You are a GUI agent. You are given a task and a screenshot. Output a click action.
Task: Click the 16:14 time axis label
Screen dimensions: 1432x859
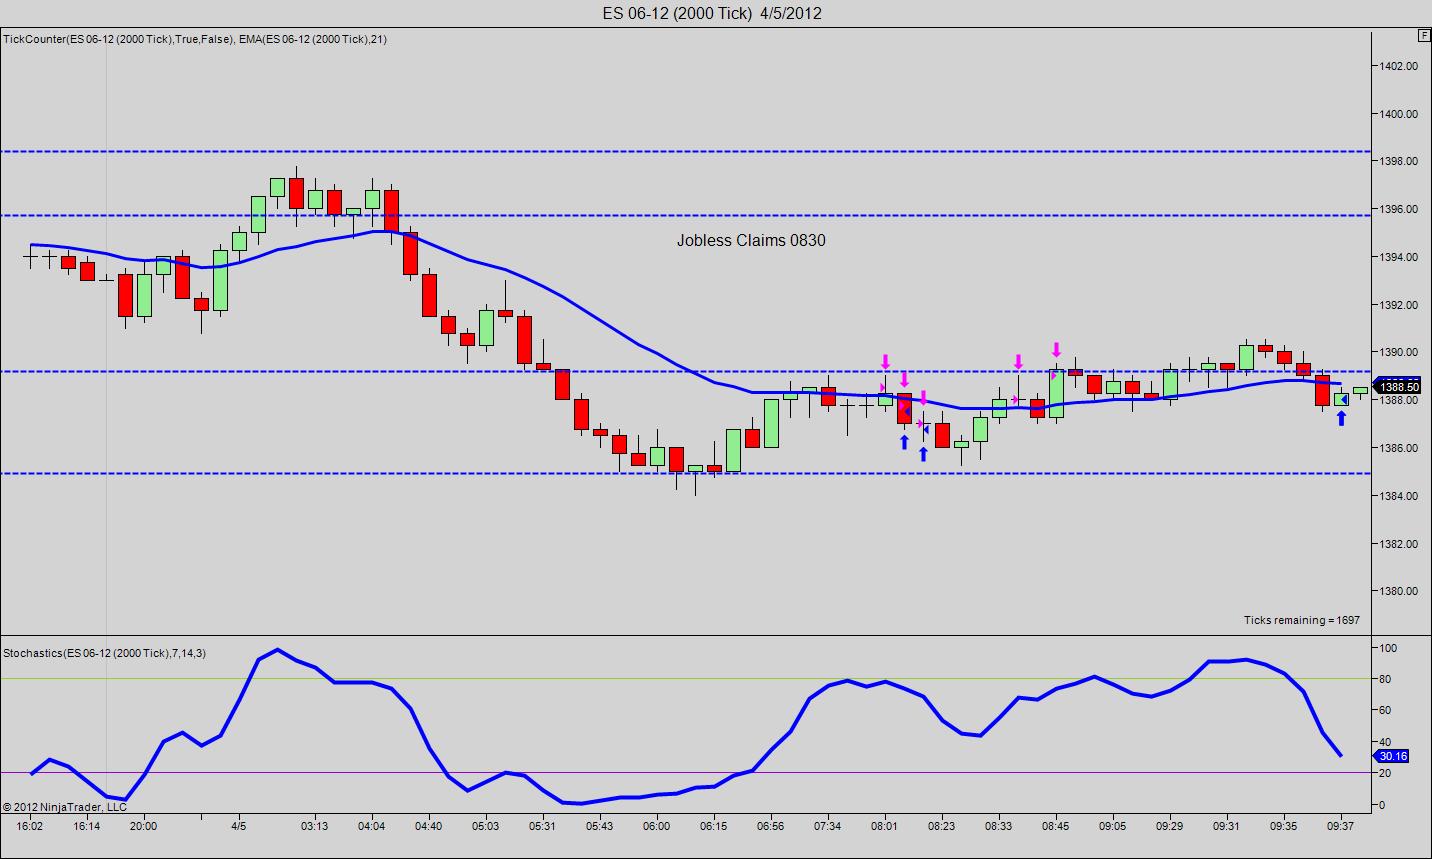tap(87, 826)
